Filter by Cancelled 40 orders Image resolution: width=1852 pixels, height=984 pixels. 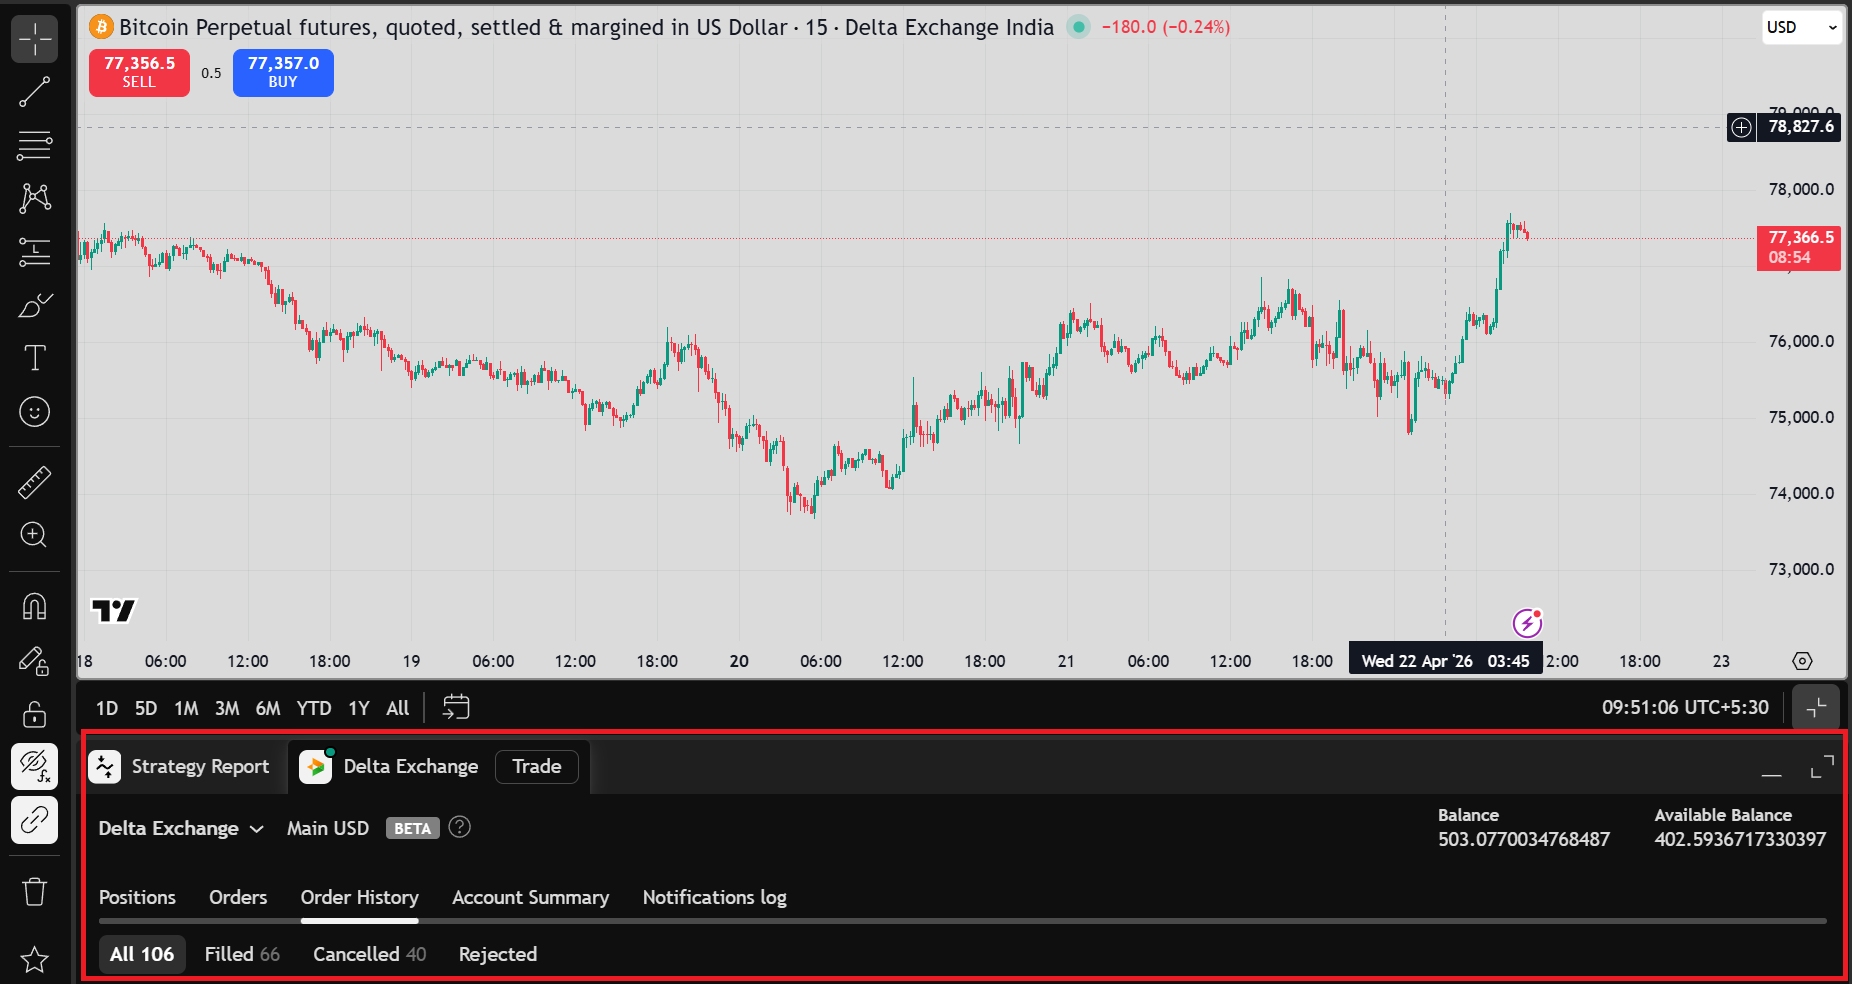pyautogui.click(x=369, y=954)
